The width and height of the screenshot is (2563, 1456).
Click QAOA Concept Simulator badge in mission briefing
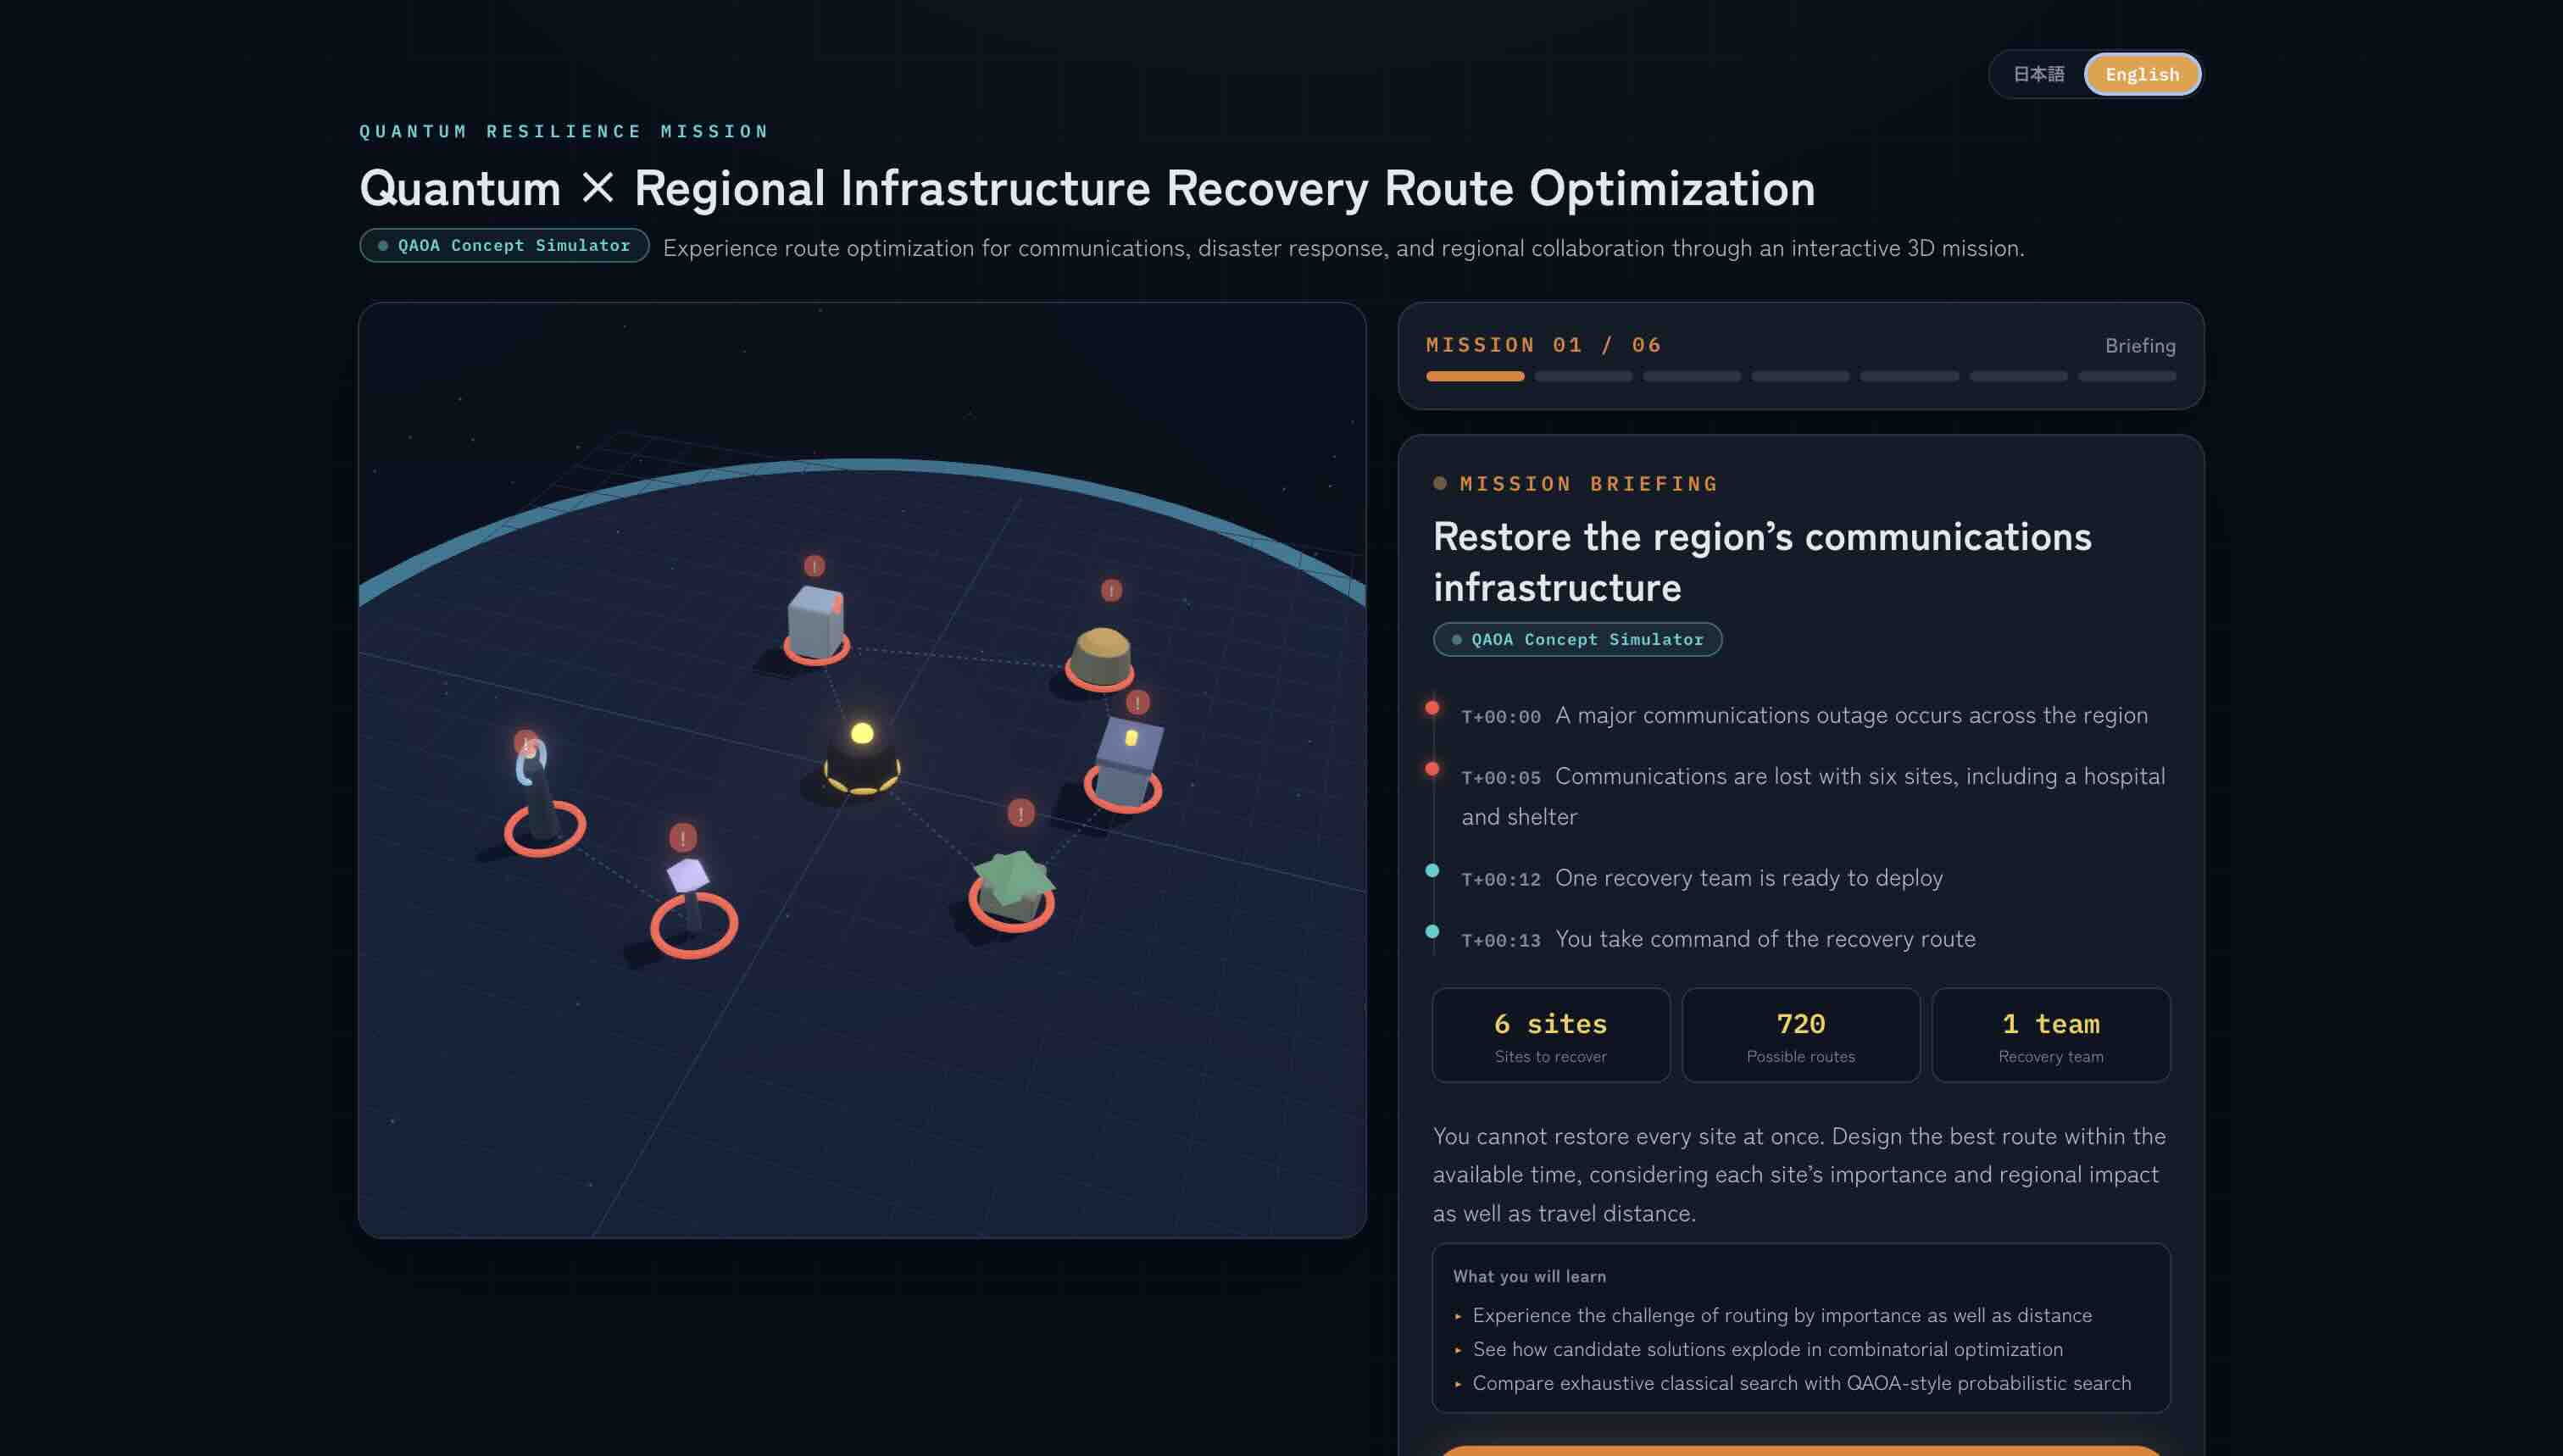[x=1577, y=639]
